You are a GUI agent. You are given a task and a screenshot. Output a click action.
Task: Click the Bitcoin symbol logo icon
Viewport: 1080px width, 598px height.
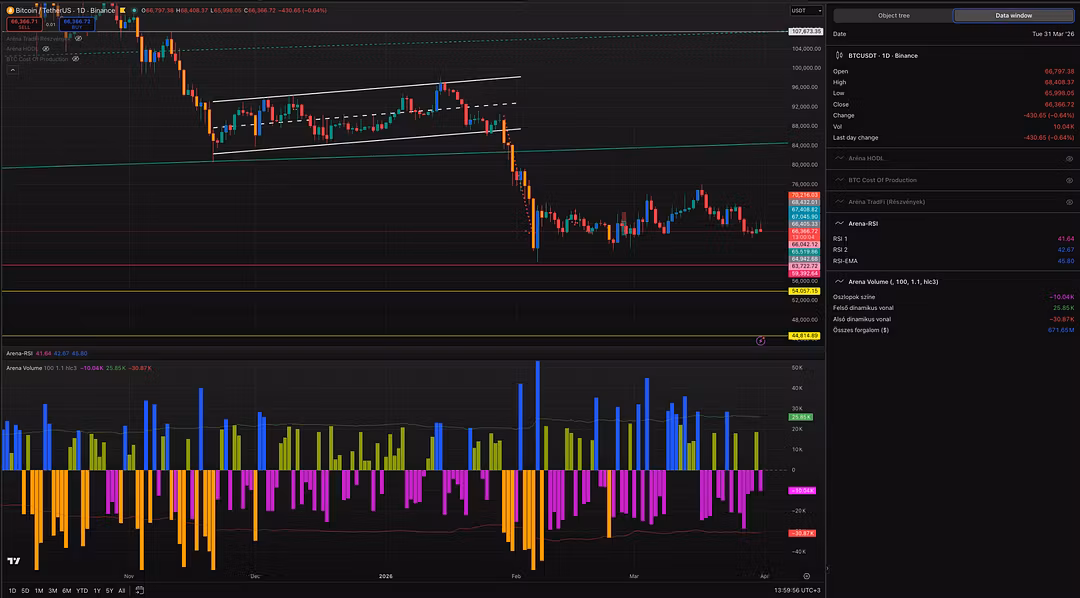8,10
